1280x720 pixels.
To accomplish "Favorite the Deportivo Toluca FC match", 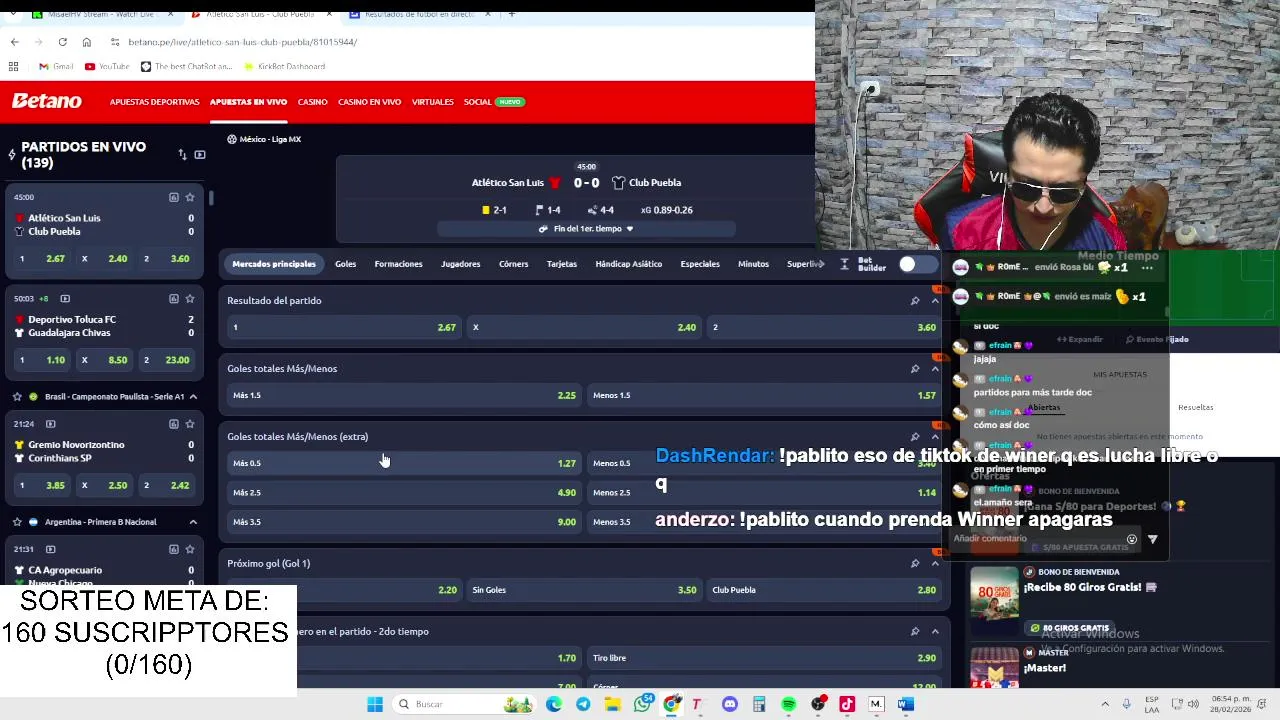I will 190,299.
